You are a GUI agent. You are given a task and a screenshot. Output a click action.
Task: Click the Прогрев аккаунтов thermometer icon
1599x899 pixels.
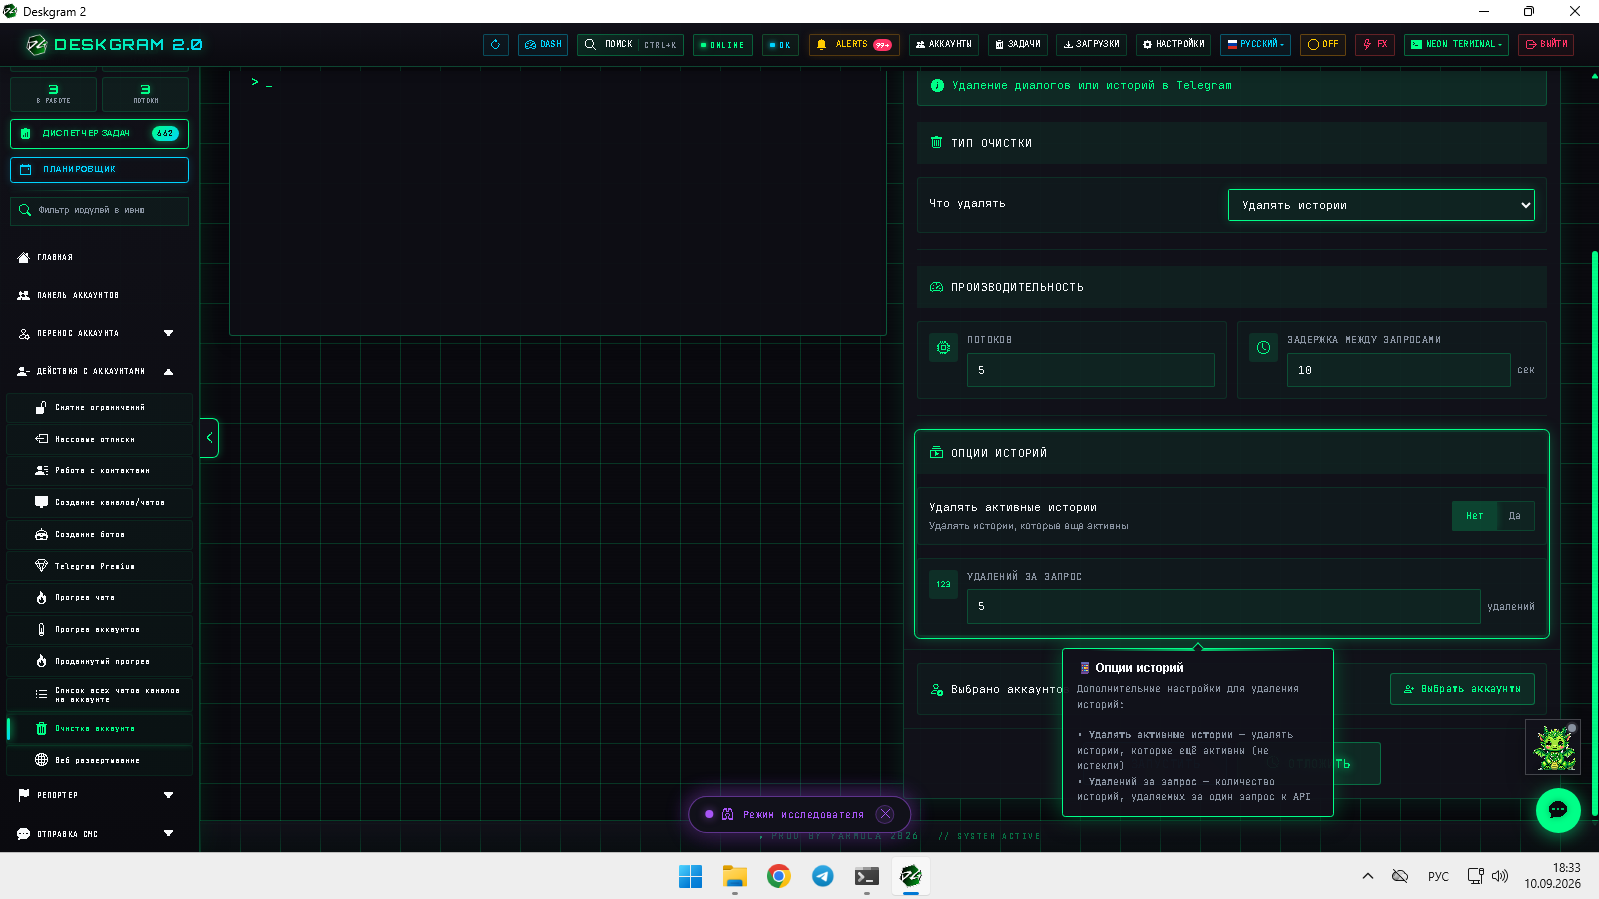tap(41, 630)
